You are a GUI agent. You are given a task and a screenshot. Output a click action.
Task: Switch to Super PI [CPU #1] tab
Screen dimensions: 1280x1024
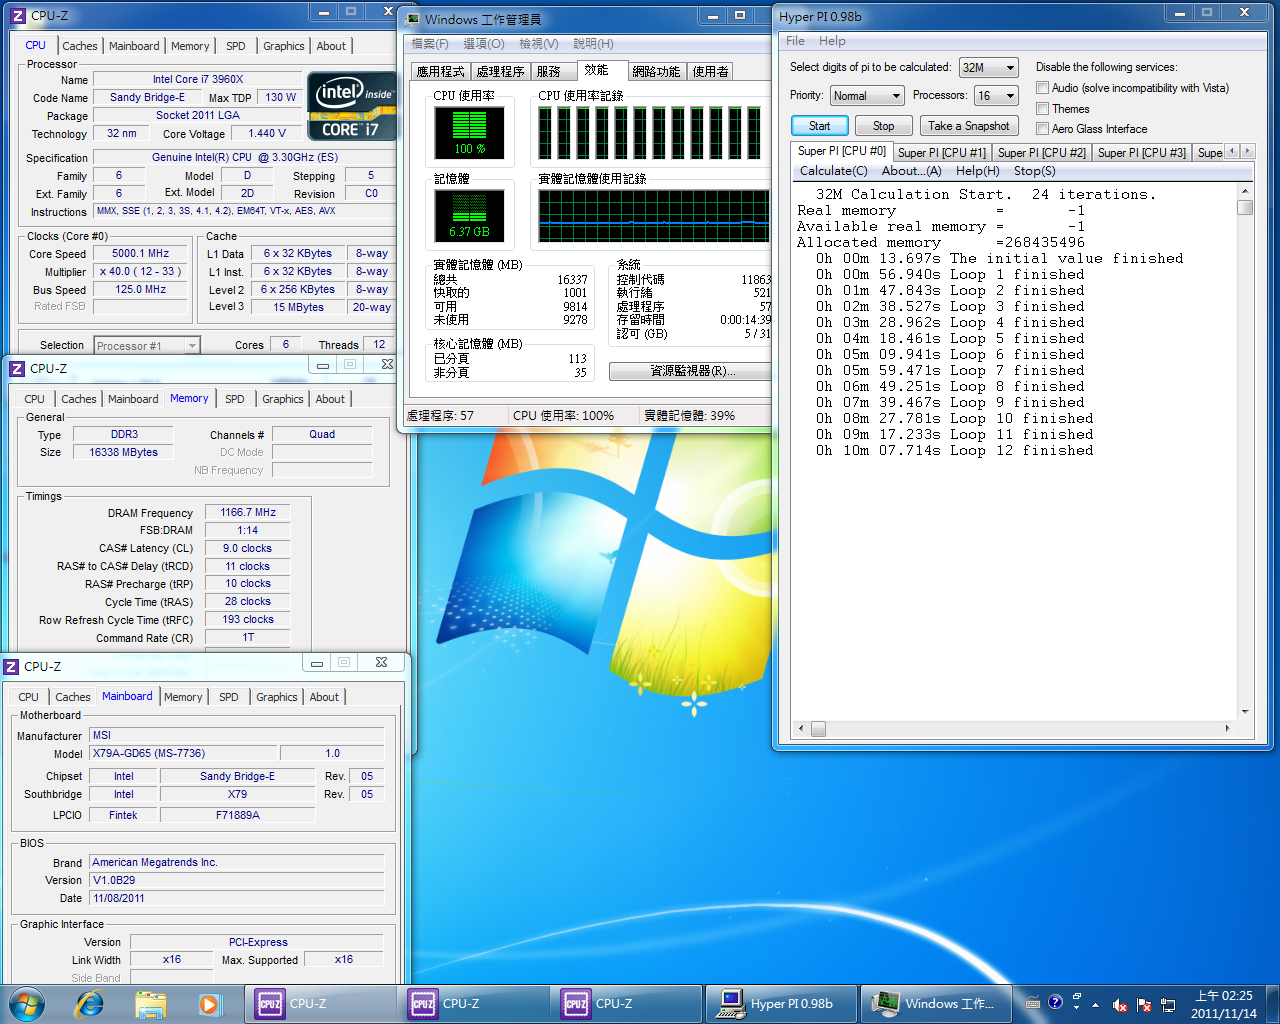pyautogui.click(x=941, y=153)
